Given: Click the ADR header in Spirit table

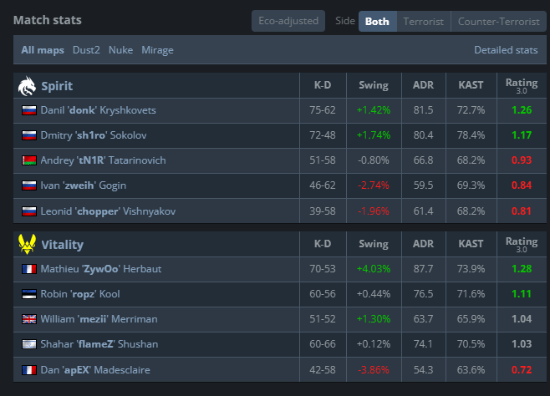Looking at the screenshot, I should [x=423, y=85].
